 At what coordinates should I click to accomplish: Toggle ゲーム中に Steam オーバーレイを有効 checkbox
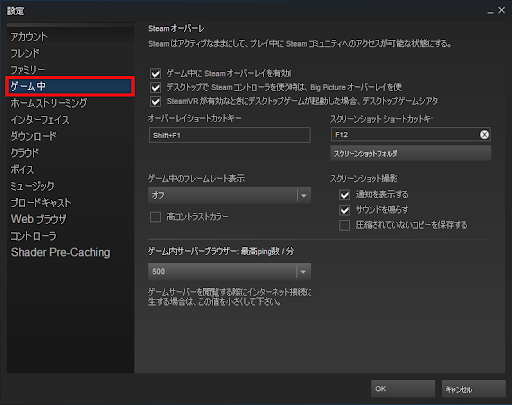156,73
